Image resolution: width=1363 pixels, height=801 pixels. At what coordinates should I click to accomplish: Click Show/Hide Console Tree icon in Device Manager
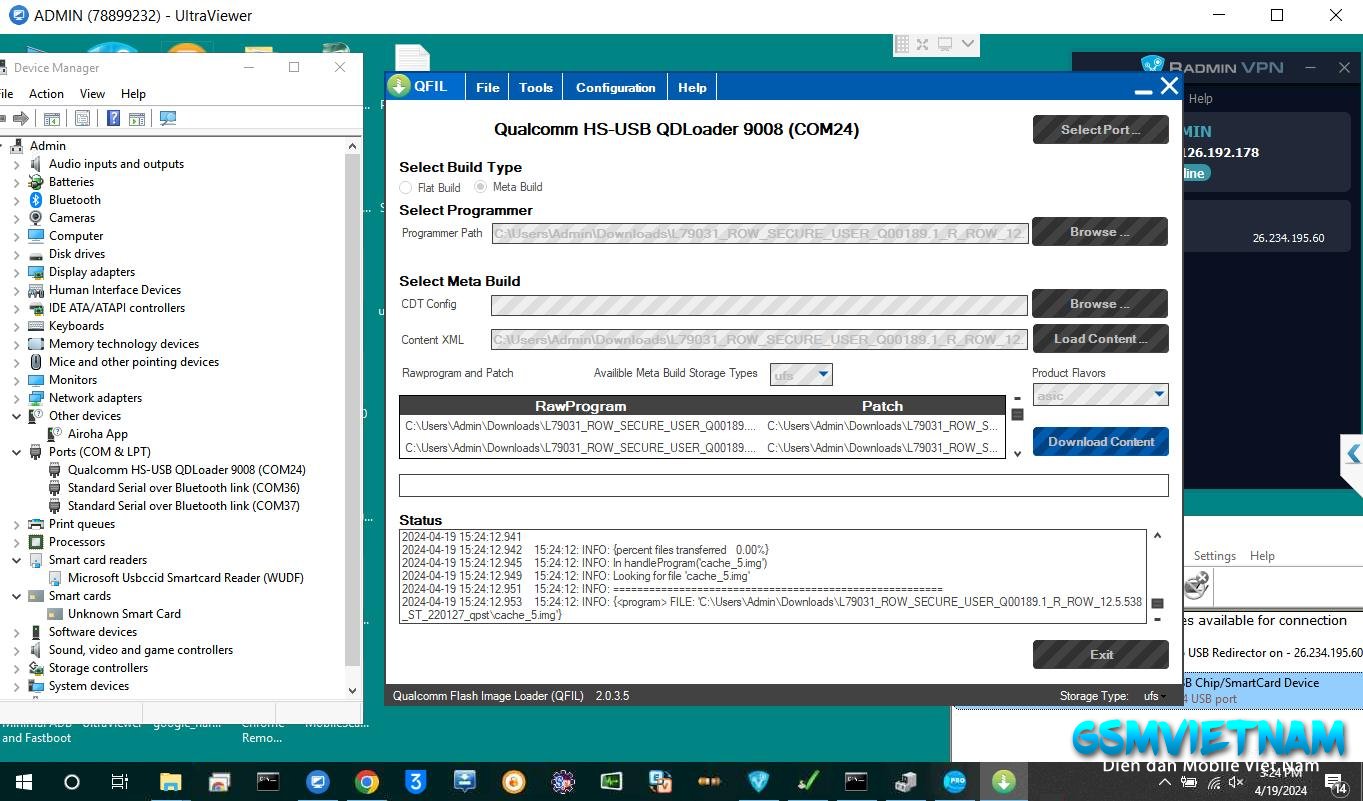(52, 118)
